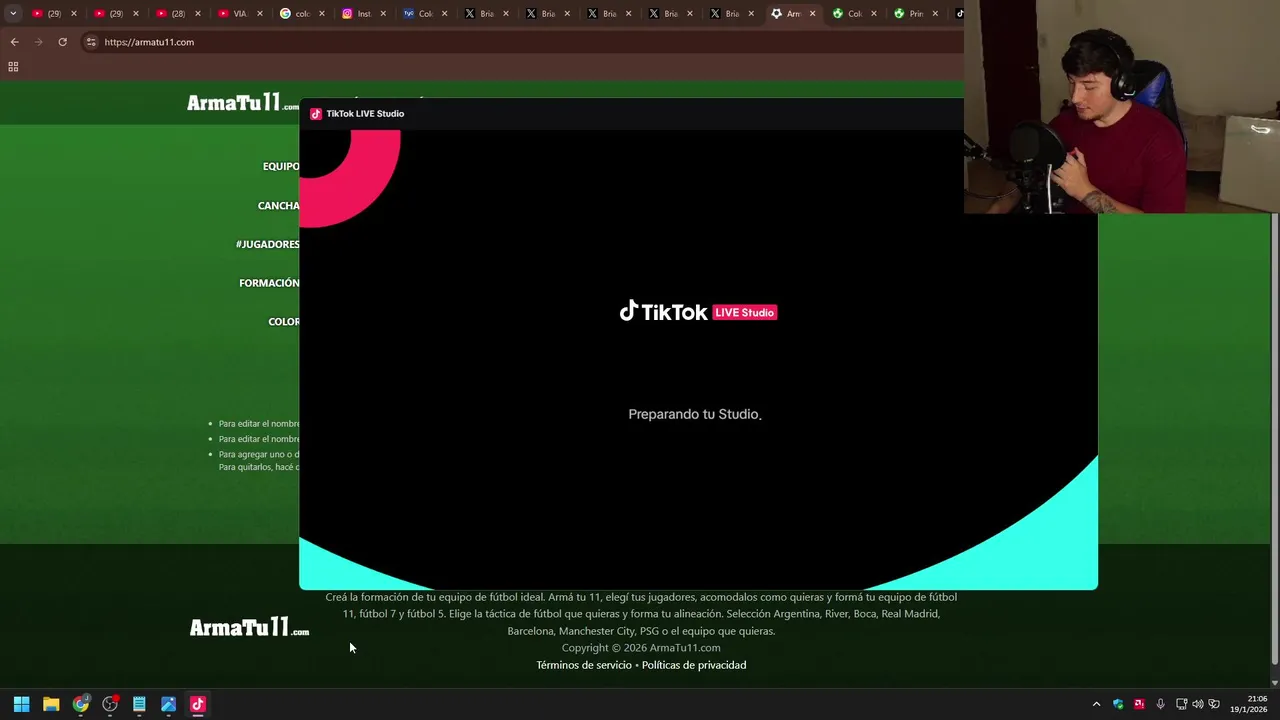Image resolution: width=1280 pixels, height=720 pixels.
Task: Reload the armatu11.com page
Action: pos(62,42)
